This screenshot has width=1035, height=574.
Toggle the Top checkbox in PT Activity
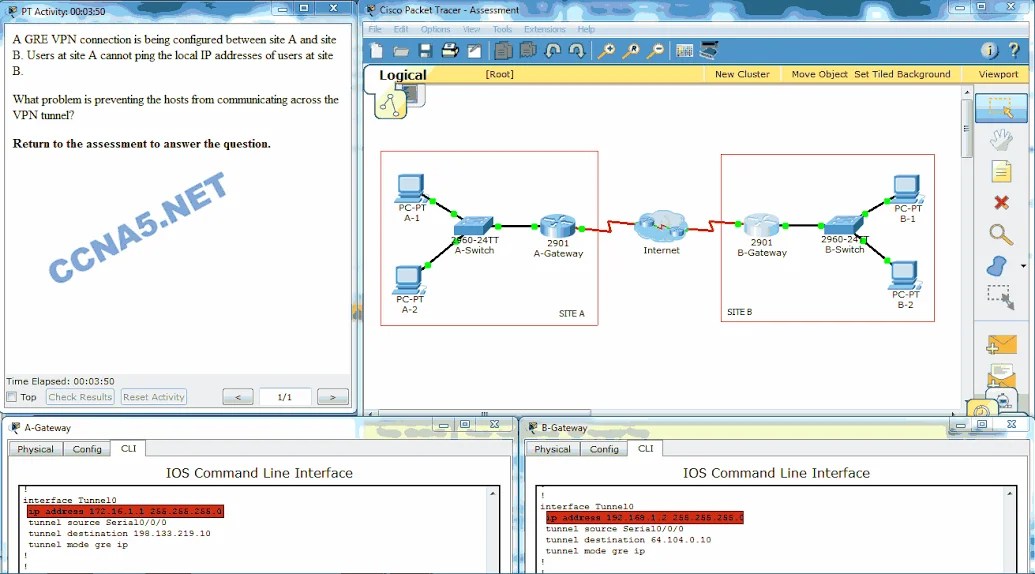tap(11, 397)
